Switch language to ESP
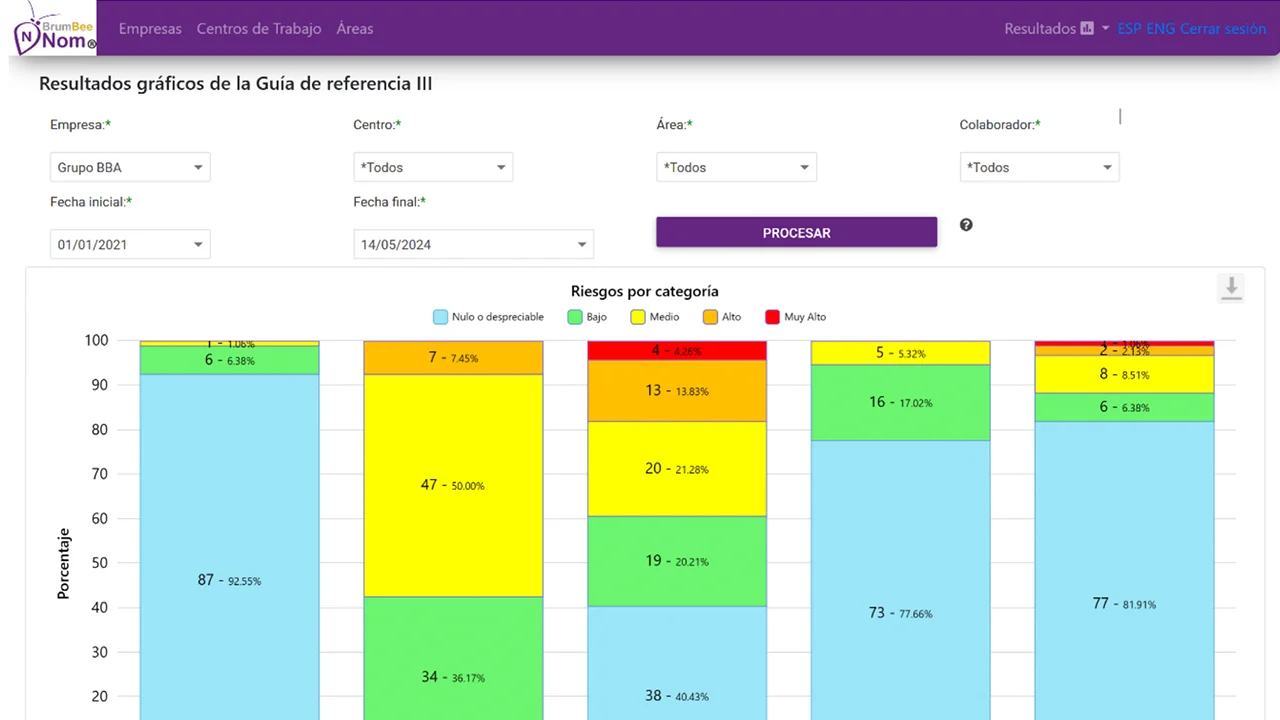Viewport: 1280px width, 720px height. coord(1130,29)
